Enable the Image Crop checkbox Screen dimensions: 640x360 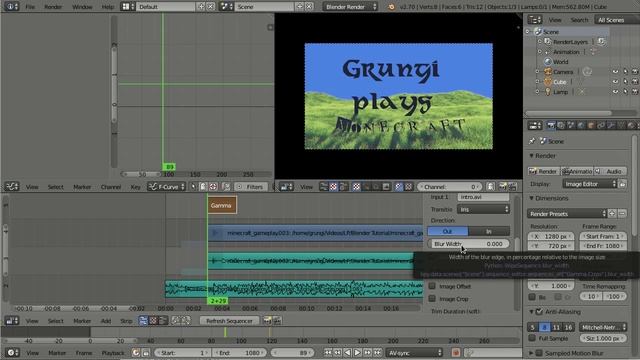click(432, 299)
